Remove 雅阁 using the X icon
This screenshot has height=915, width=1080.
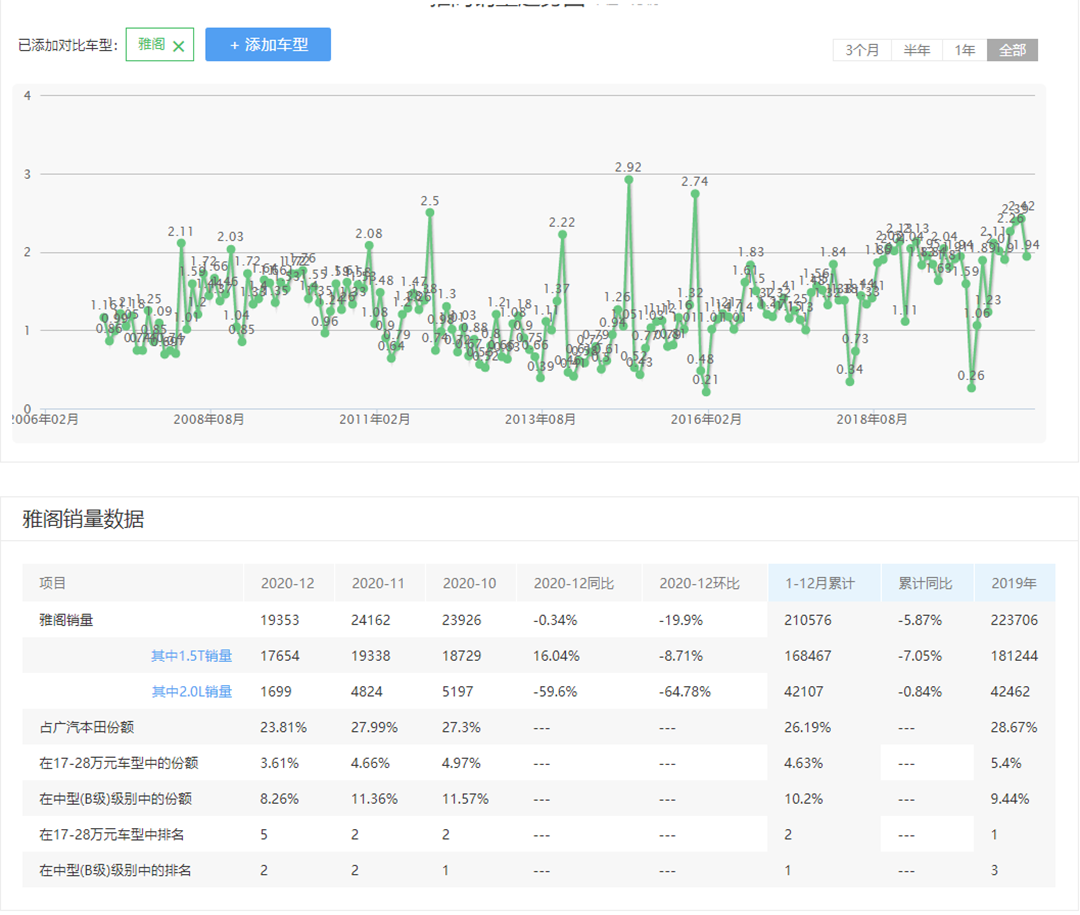[178, 46]
